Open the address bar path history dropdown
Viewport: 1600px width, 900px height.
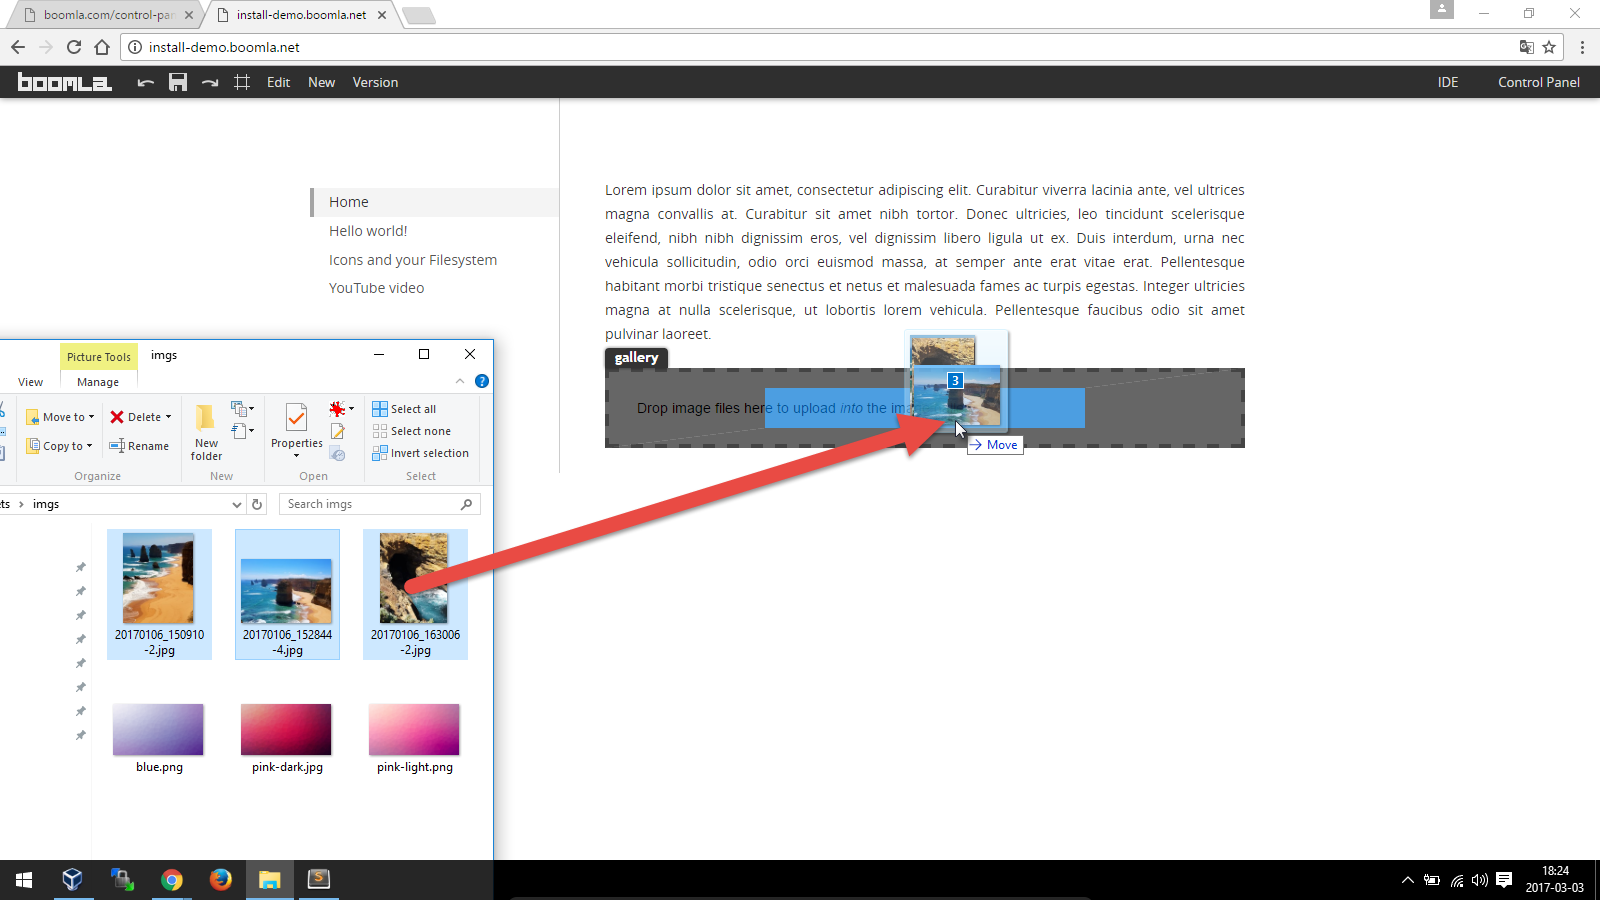point(236,505)
